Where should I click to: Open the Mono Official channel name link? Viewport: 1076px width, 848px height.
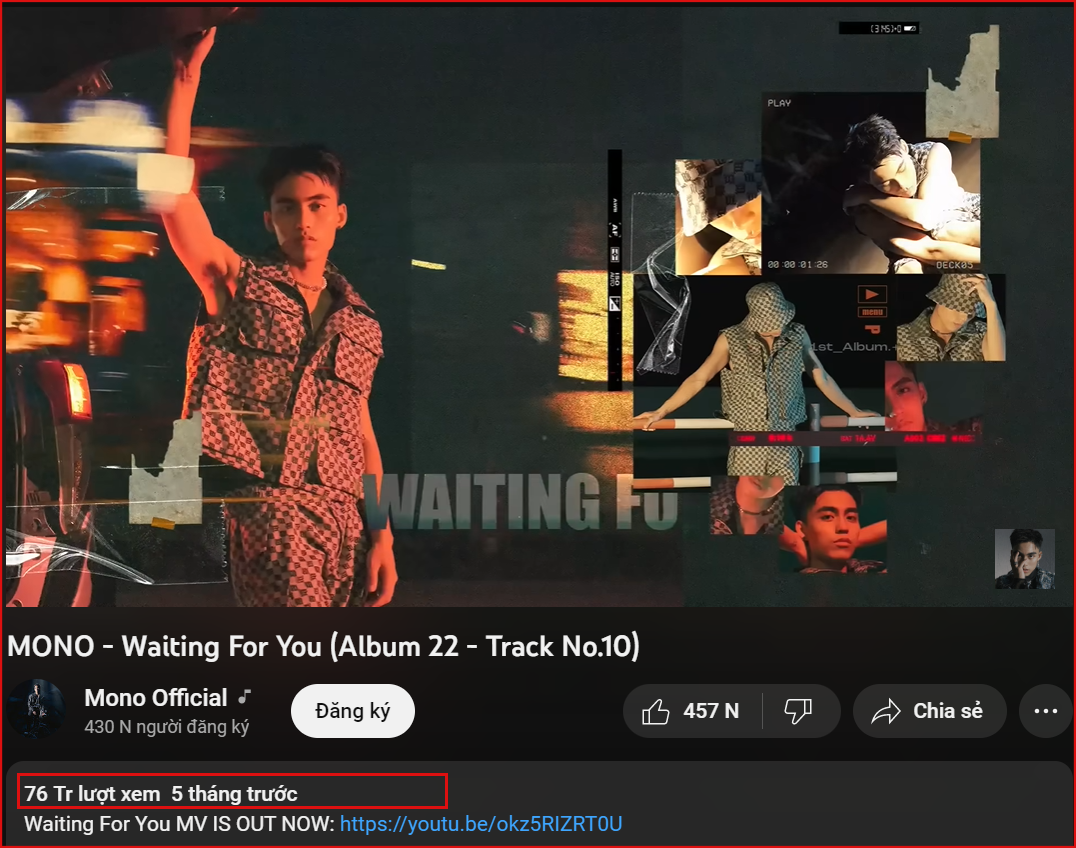[x=156, y=698]
